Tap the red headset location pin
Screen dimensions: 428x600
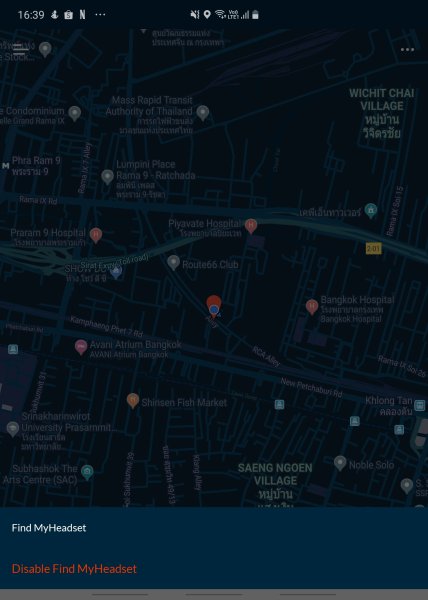point(214,305)
